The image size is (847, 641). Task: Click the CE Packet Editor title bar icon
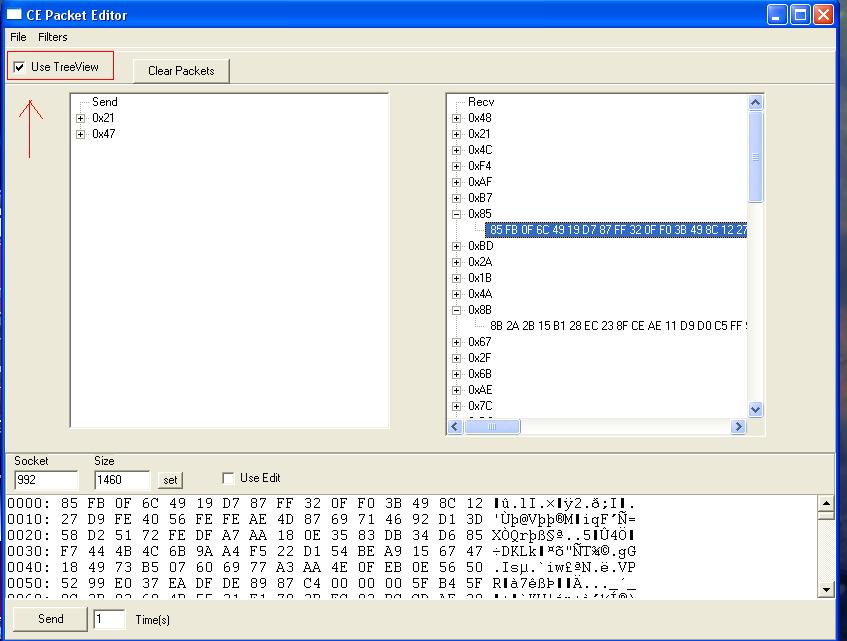pos(14,14)
